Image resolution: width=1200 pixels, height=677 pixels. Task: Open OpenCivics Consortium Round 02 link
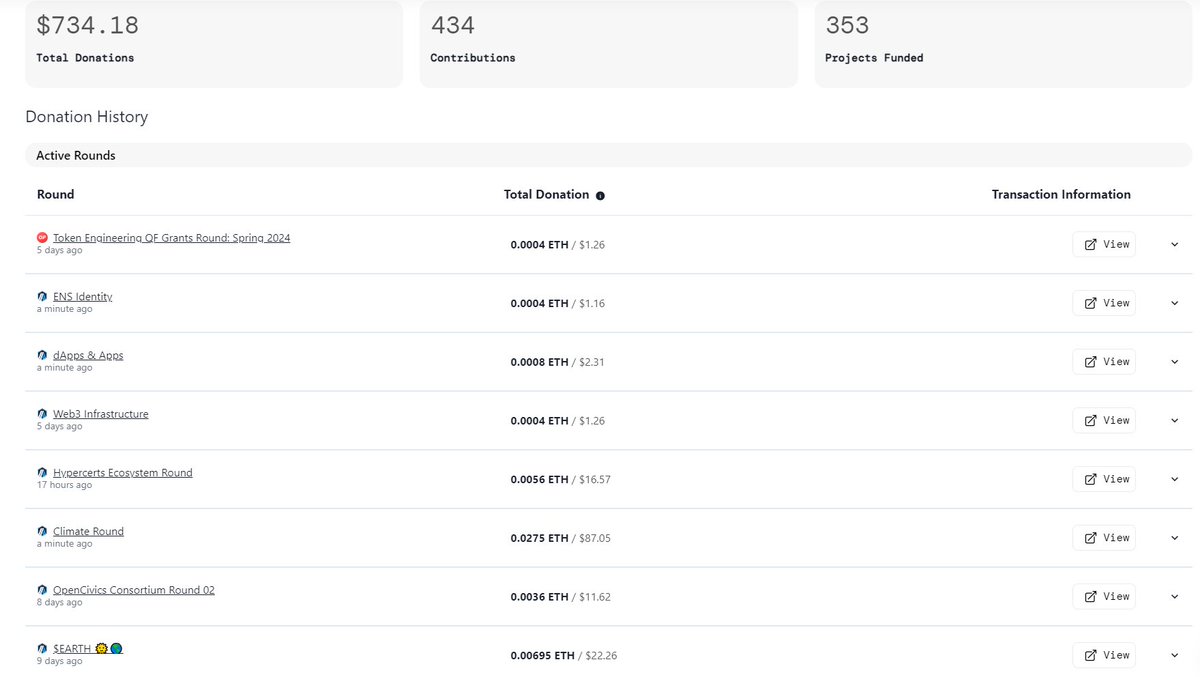point(134,590)
